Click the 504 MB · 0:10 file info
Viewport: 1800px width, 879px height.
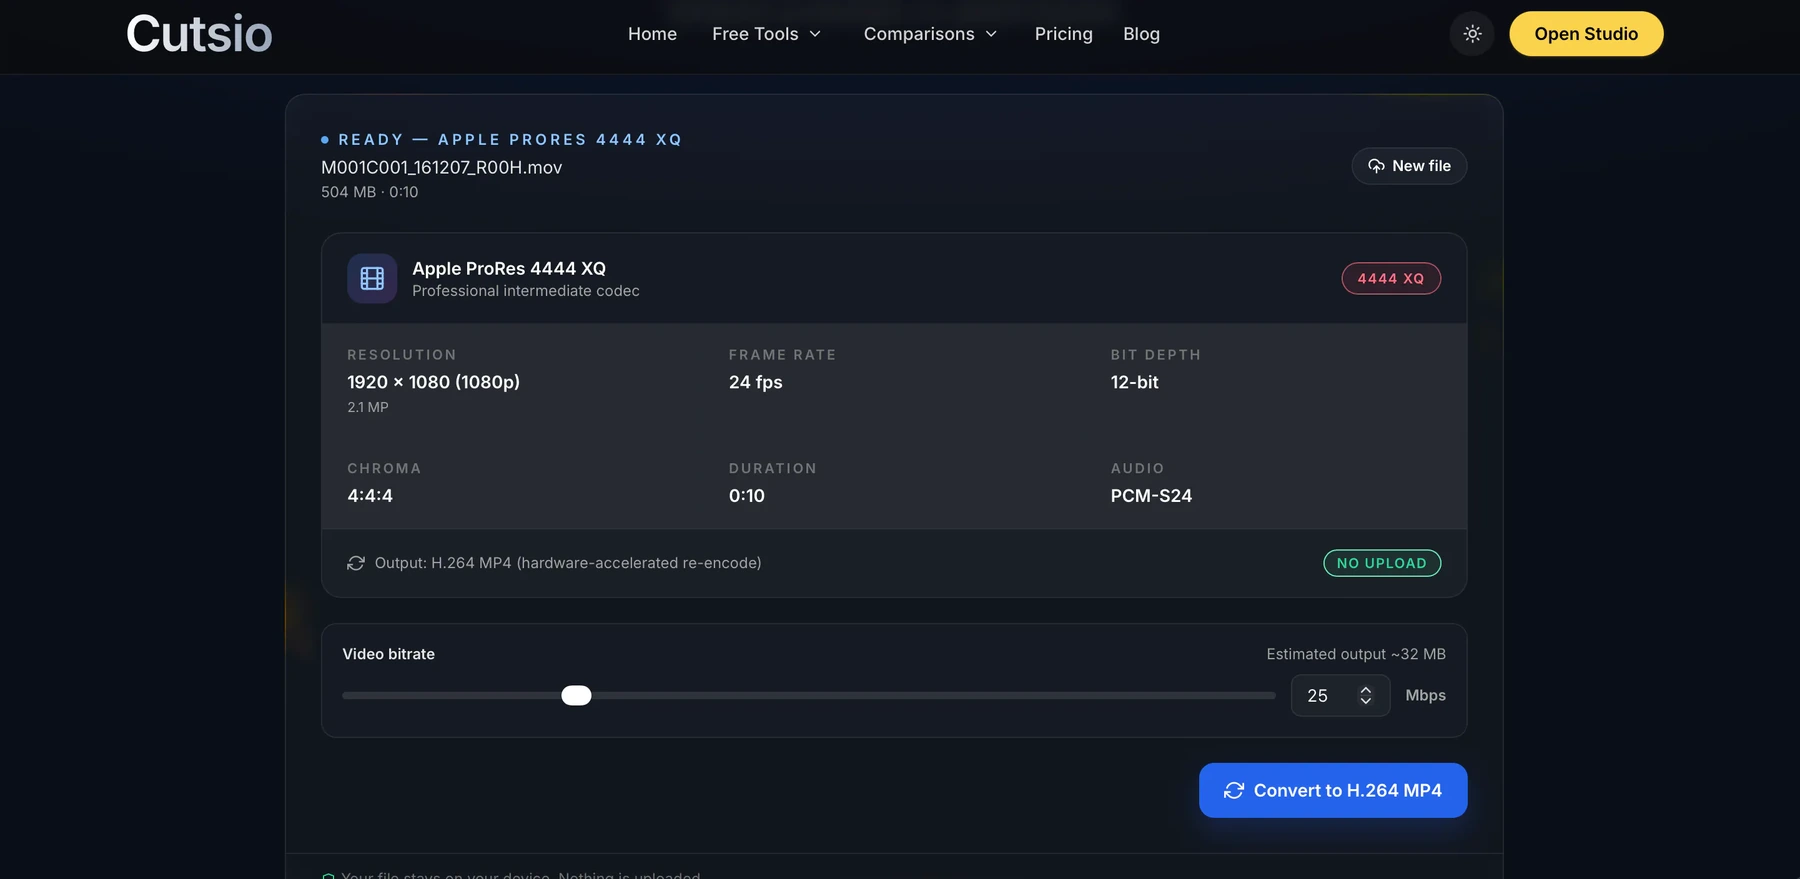coord(370,192)
